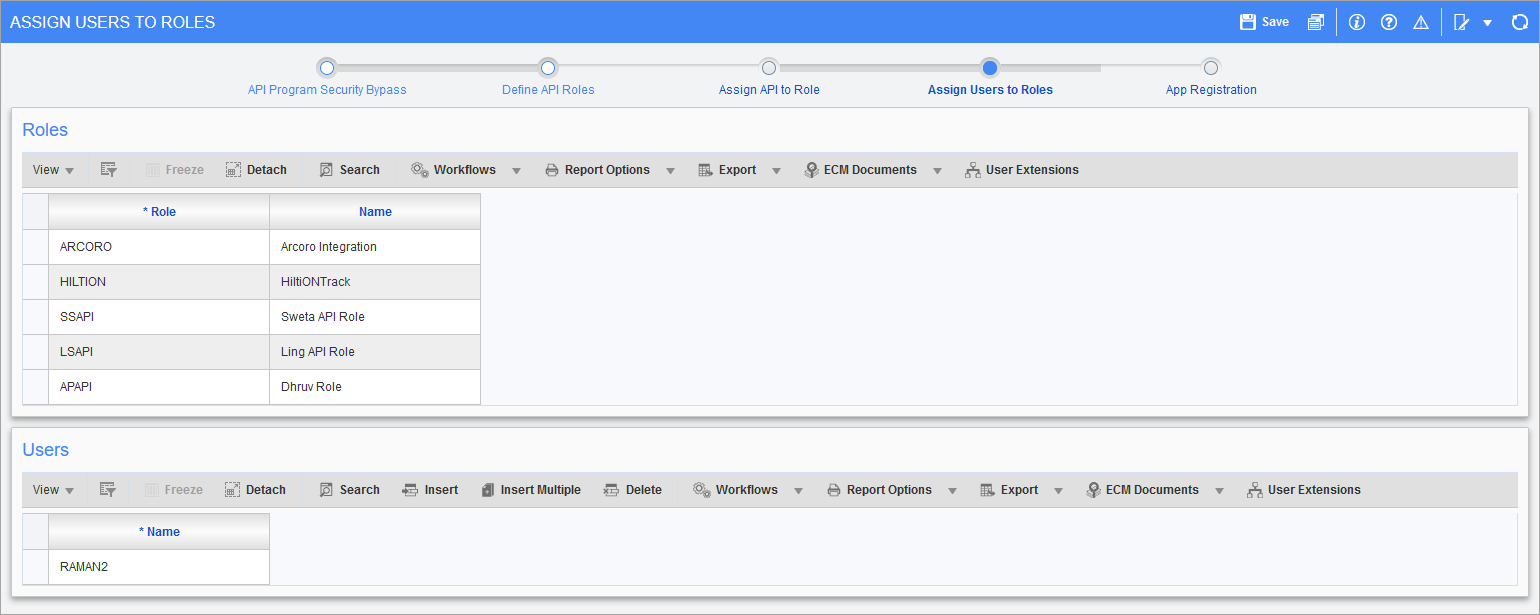Expand the dropdown arrow next to edit icon
Screen dimensions: 1540x615
1488,22
